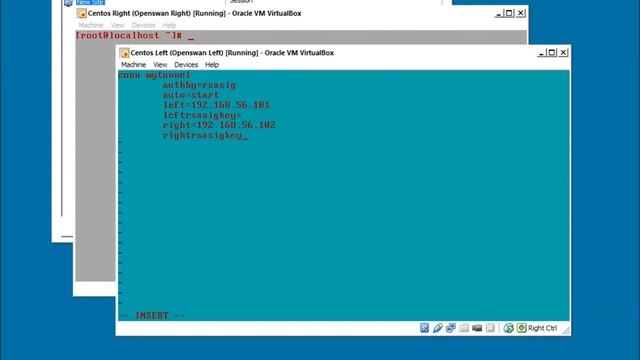Click the shared folders status bar icon
Image resolution: width=640 pixels, height=360 pixels.
pos(464,328)
